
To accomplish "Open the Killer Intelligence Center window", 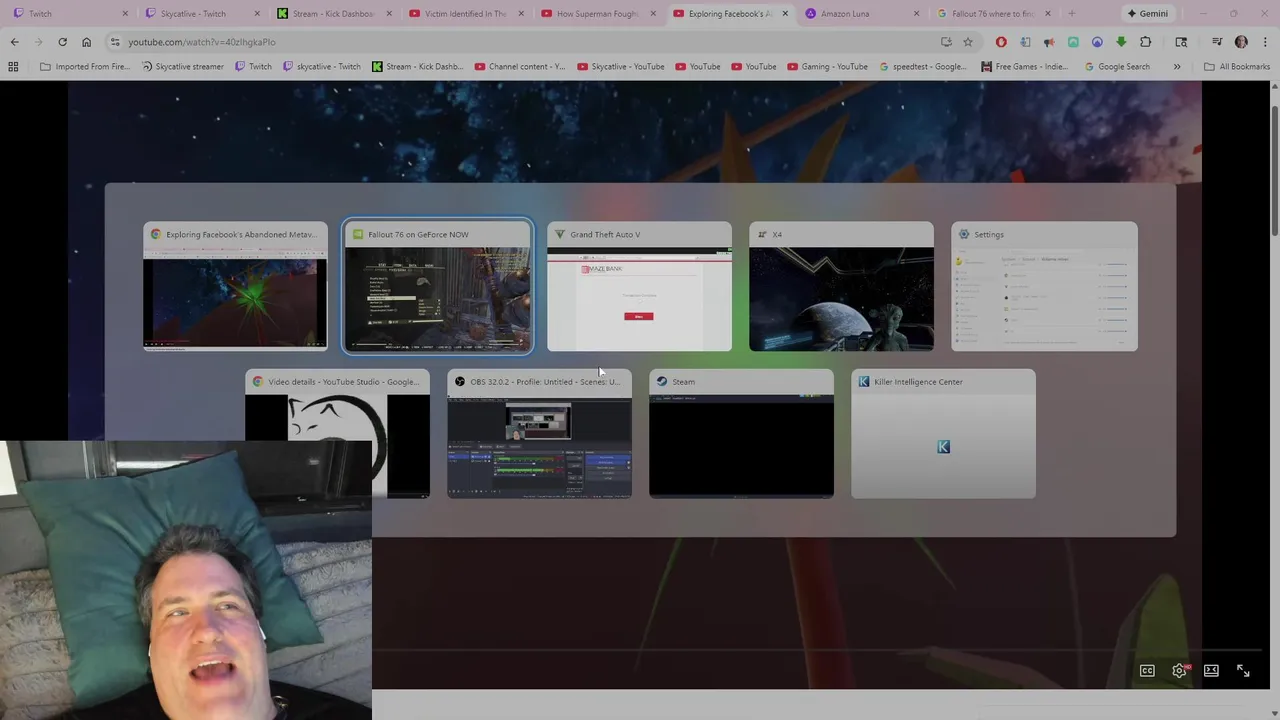I will pyautogui.click(x=943, y=433).
